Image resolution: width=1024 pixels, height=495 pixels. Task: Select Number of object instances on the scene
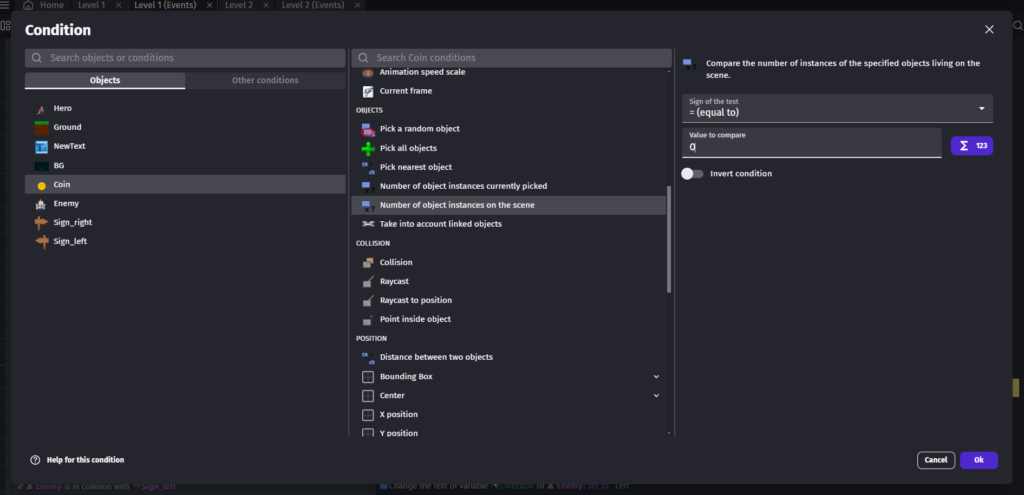click(509, 206)
